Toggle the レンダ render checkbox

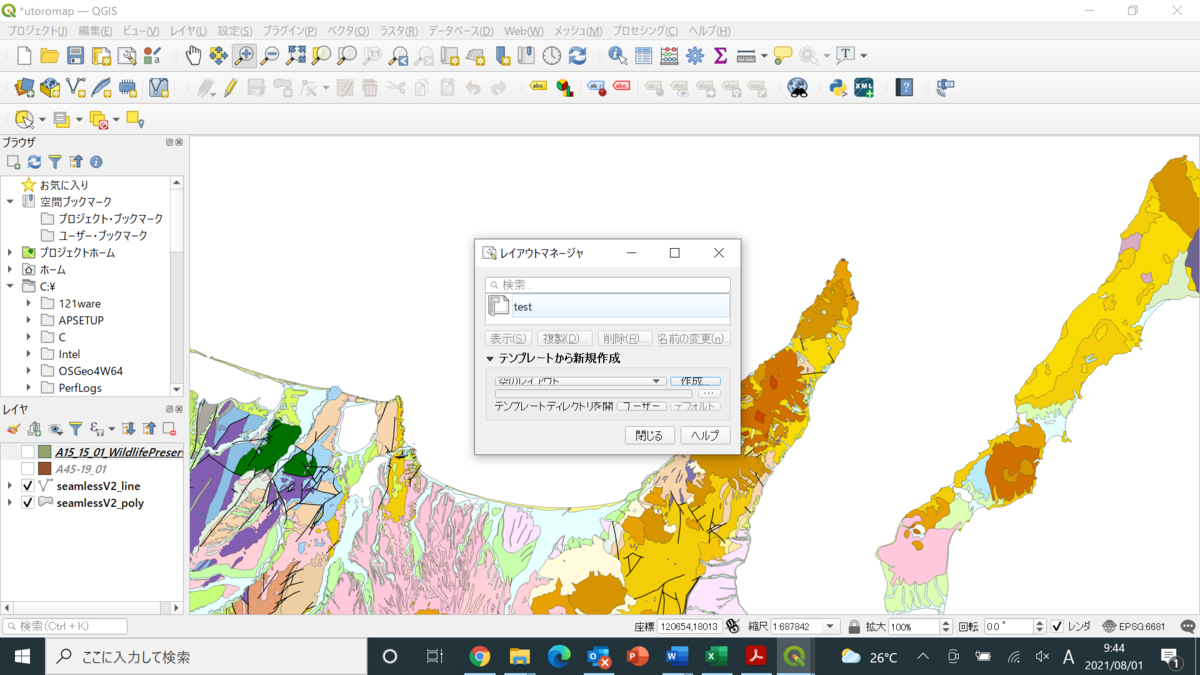click(x=1057, y=627)
